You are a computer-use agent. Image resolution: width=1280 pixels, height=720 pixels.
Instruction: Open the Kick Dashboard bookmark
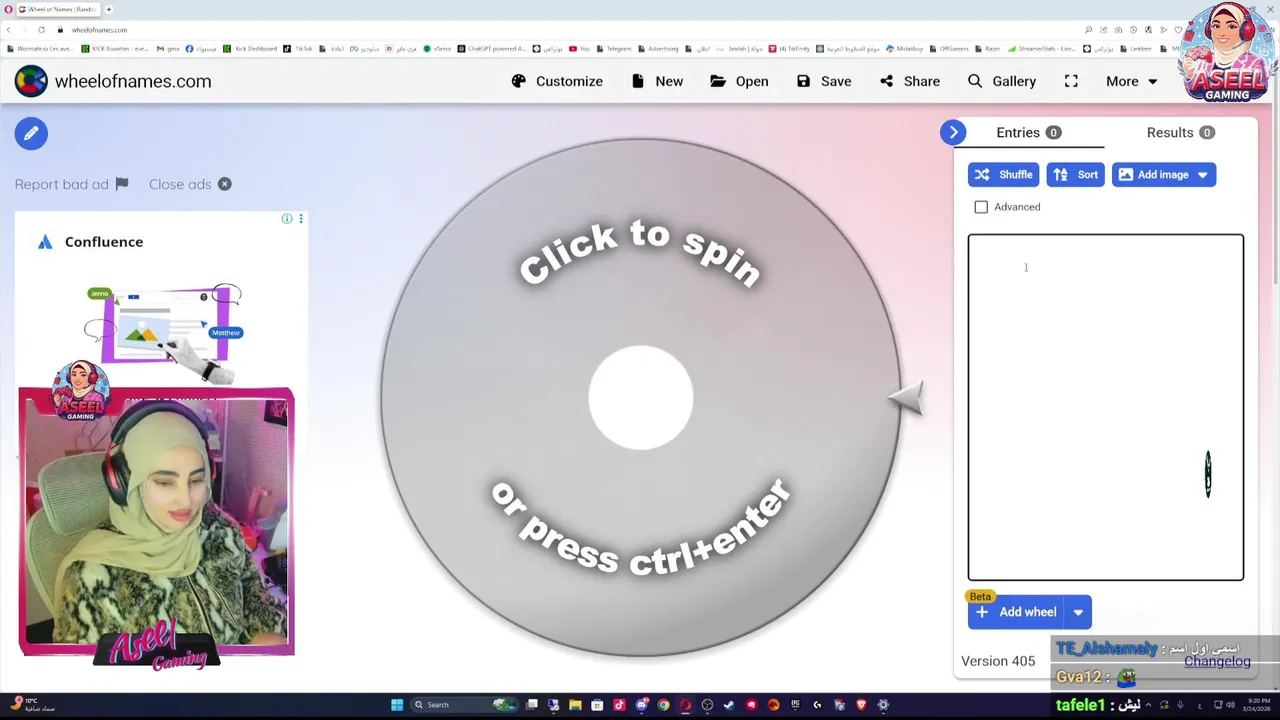[250, 48]
